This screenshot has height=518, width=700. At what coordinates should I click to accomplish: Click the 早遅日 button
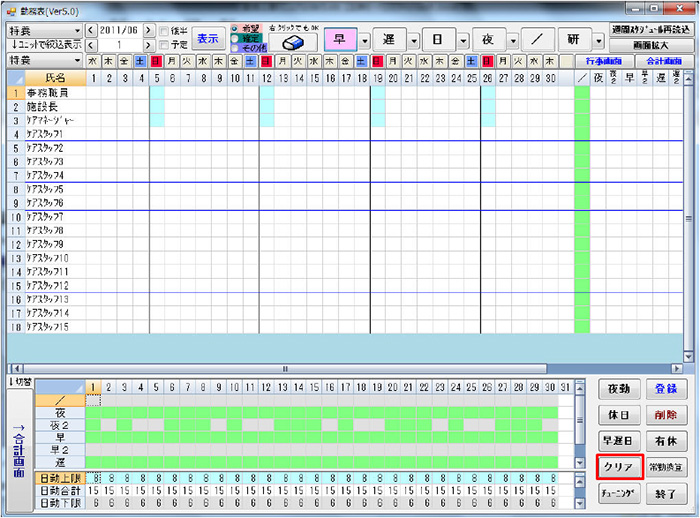click(619, 442)
